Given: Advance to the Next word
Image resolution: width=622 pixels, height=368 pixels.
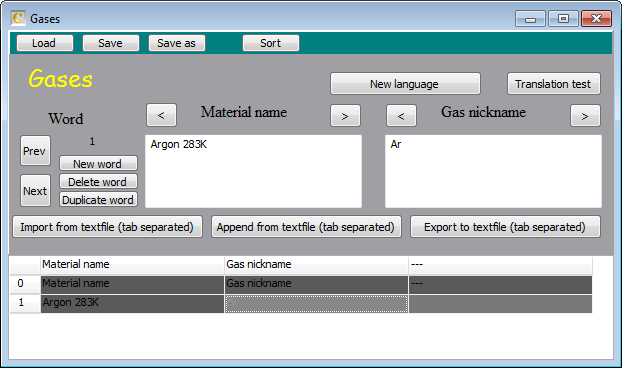Looking at the screenshot, I should pos(35,191).
